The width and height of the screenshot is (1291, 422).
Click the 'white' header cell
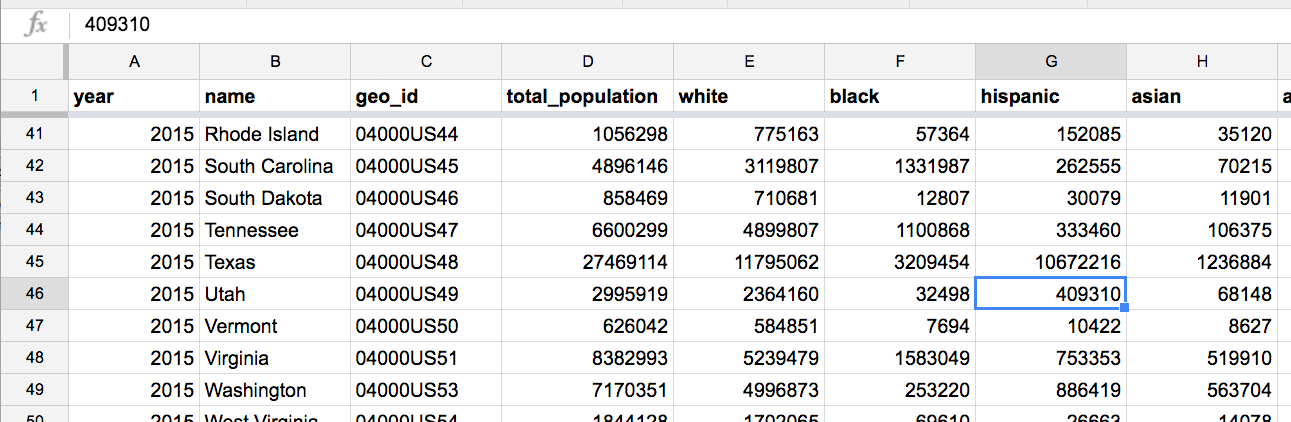(x=749, y=97)
